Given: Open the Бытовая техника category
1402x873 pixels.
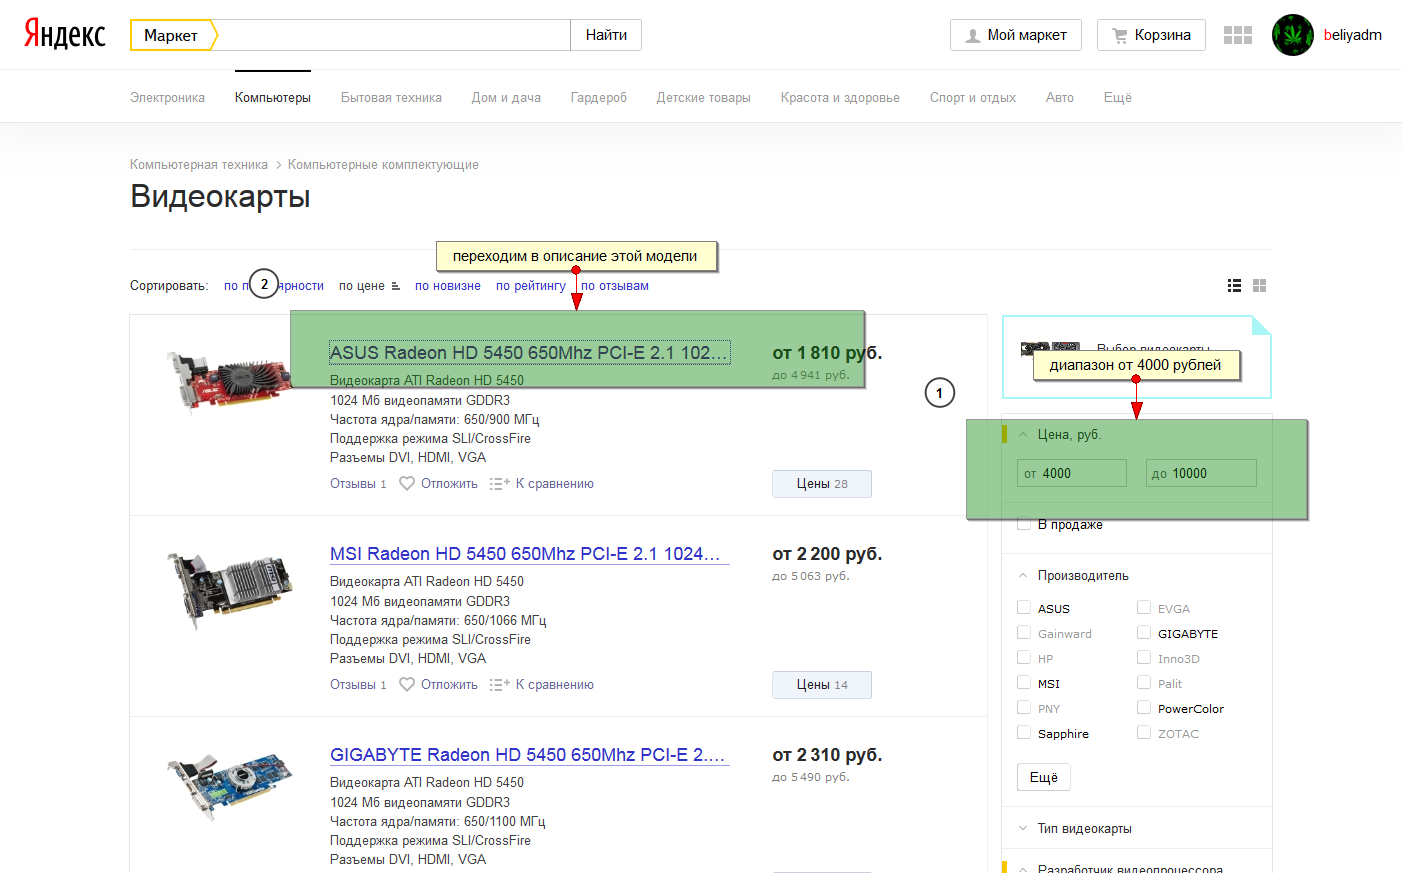Looking at the screenshot, I should pyautogui.click(x=391, y=98).
